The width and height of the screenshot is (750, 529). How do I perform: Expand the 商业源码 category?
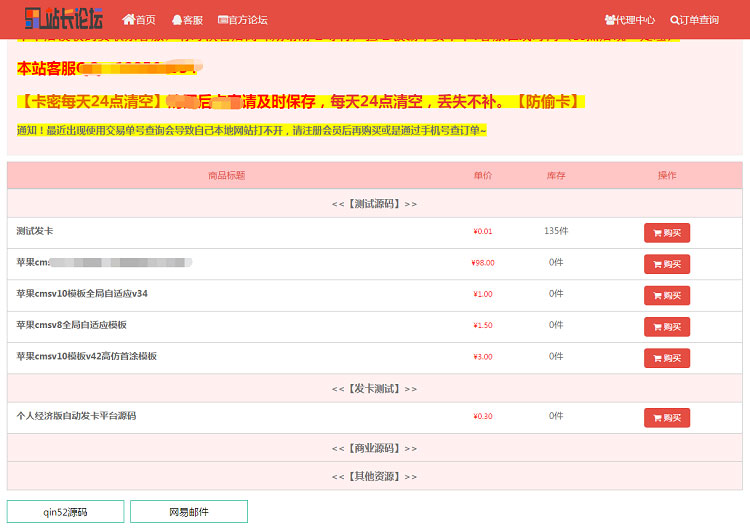coord(374,448)
